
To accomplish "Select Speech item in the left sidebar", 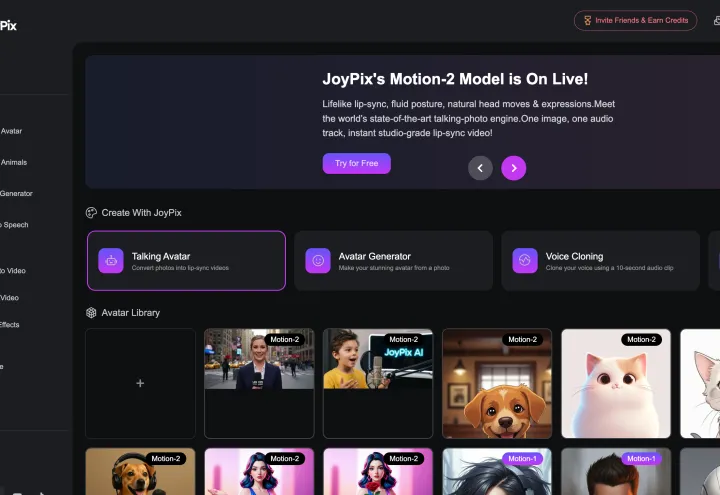I will point(14,225).
